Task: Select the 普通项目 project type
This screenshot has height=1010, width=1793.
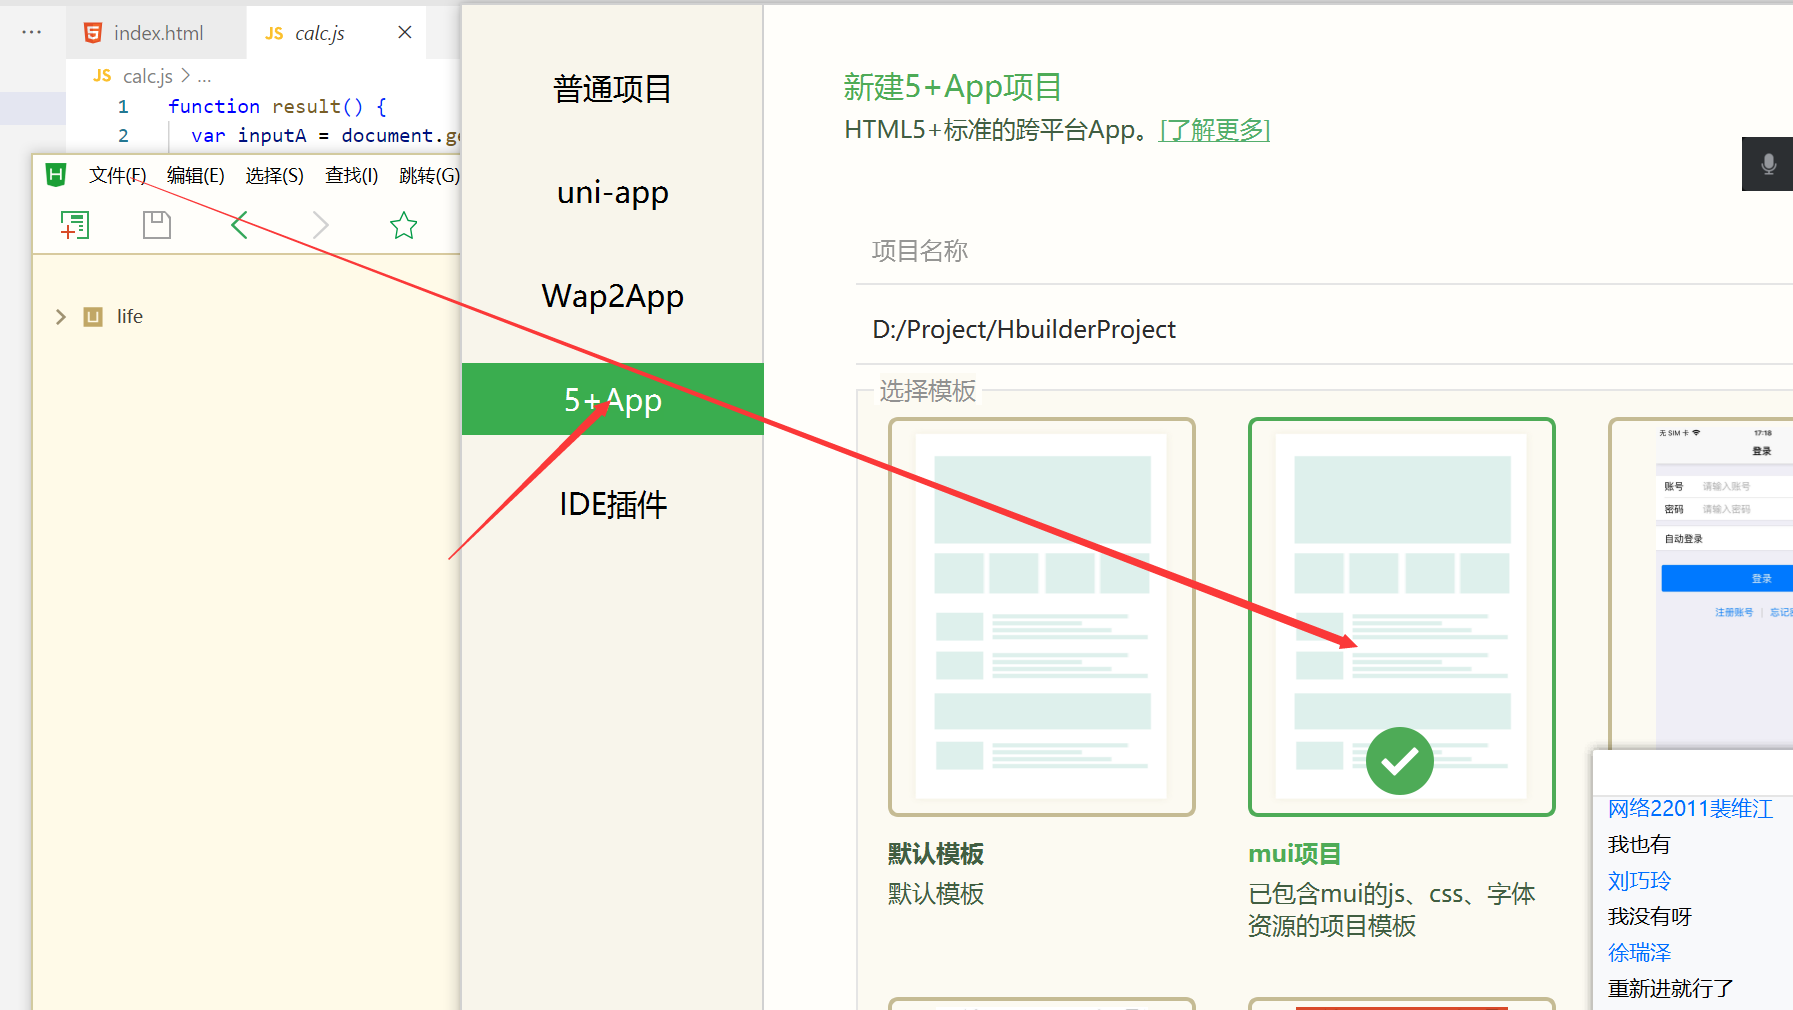Action: tap(612, 89)
